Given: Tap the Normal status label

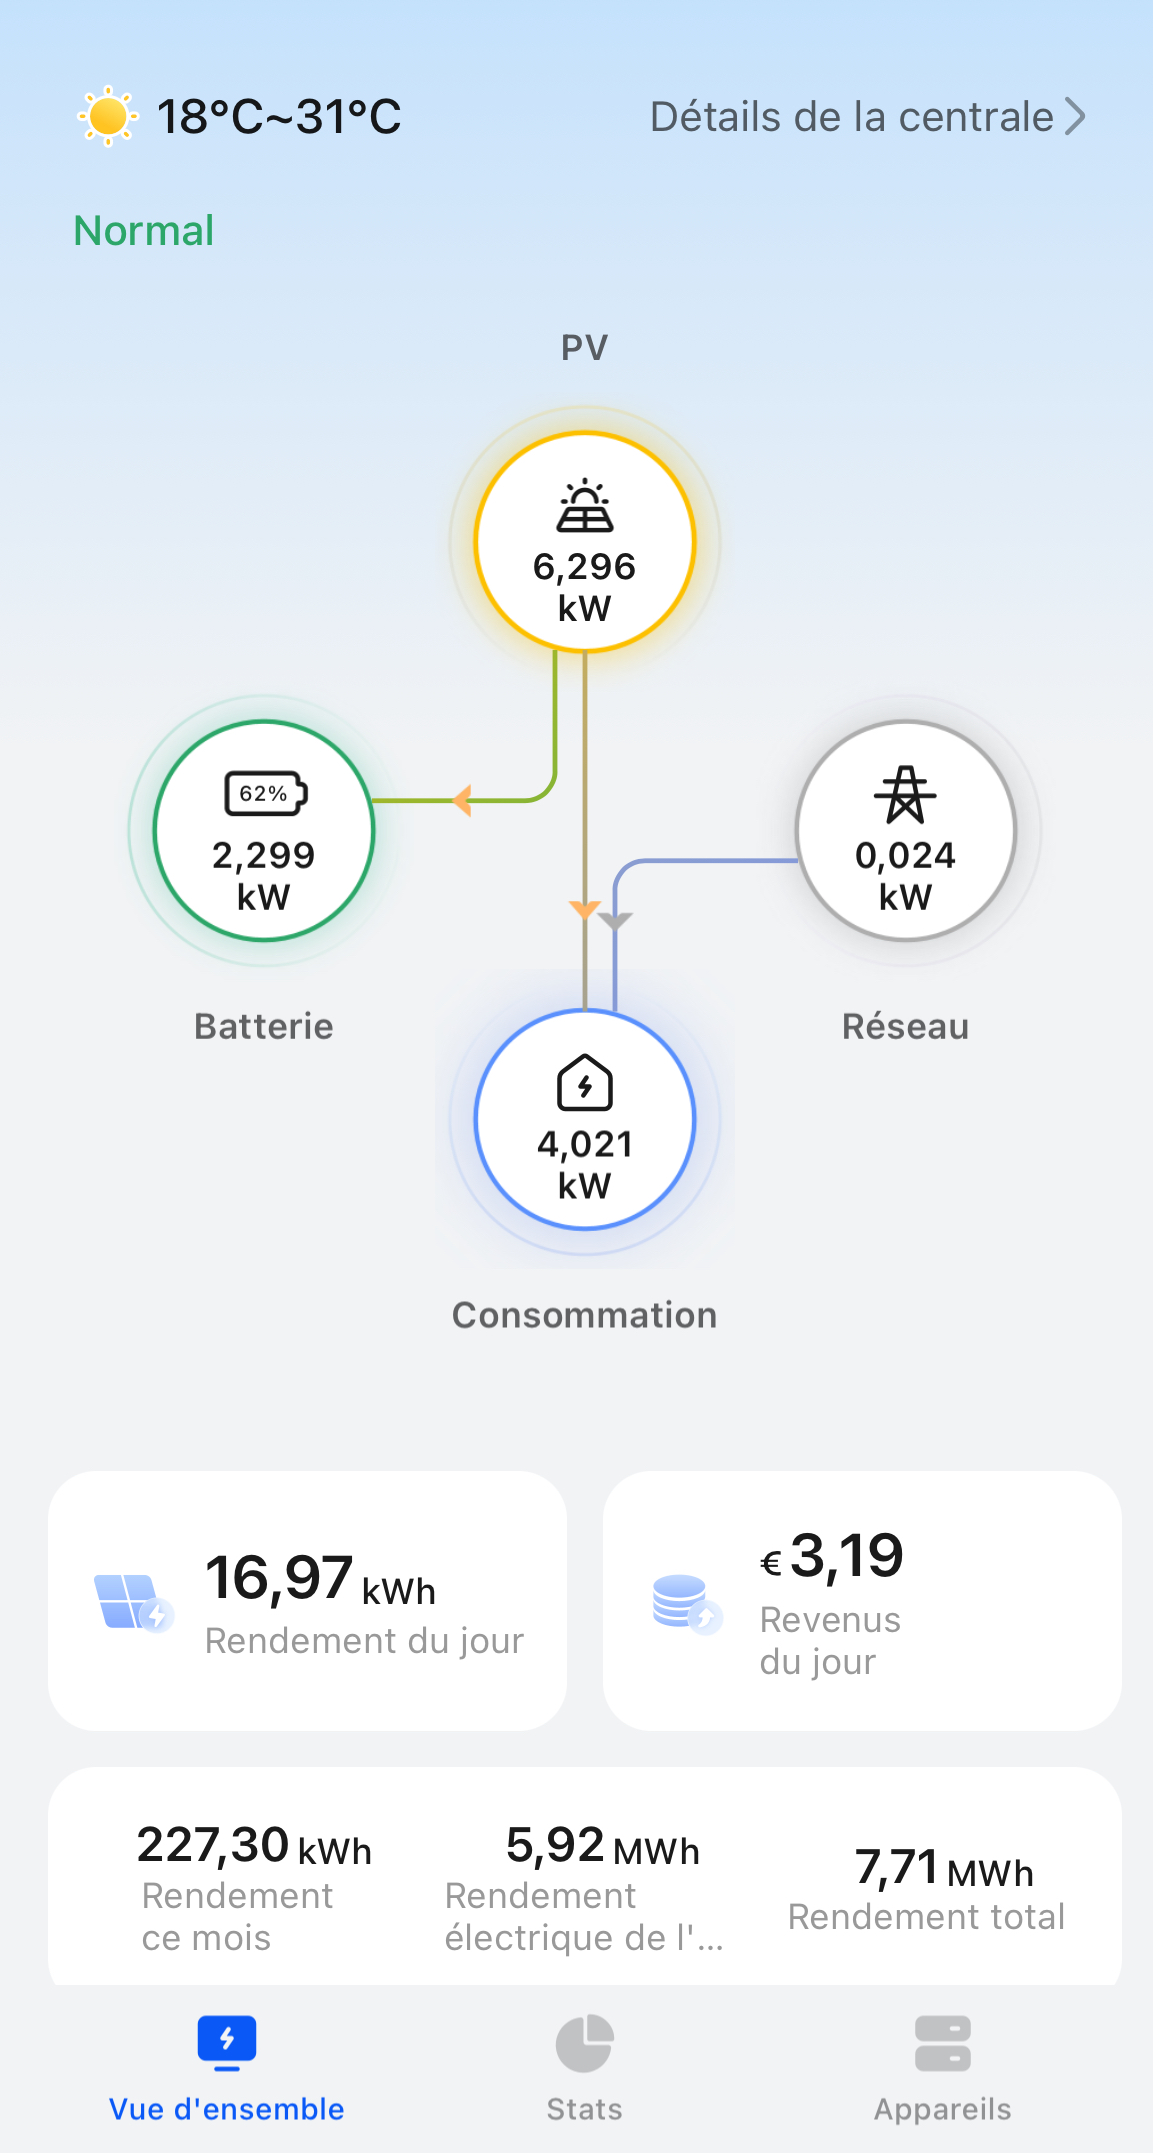Looking at the screenshot, I should 144,231.
